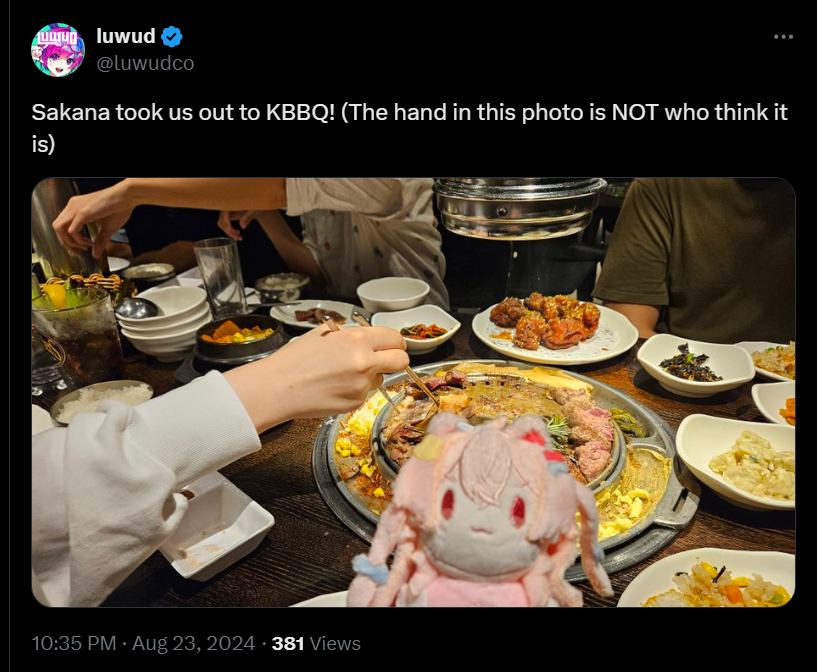Click the metal exhaust hood in photo

pos(519,208)
